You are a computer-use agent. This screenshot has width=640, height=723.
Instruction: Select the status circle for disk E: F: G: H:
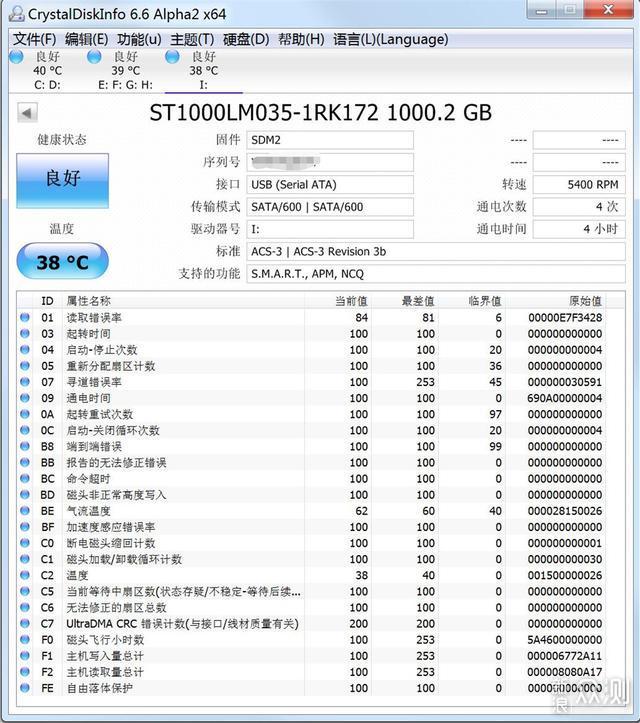click(94, 57)
